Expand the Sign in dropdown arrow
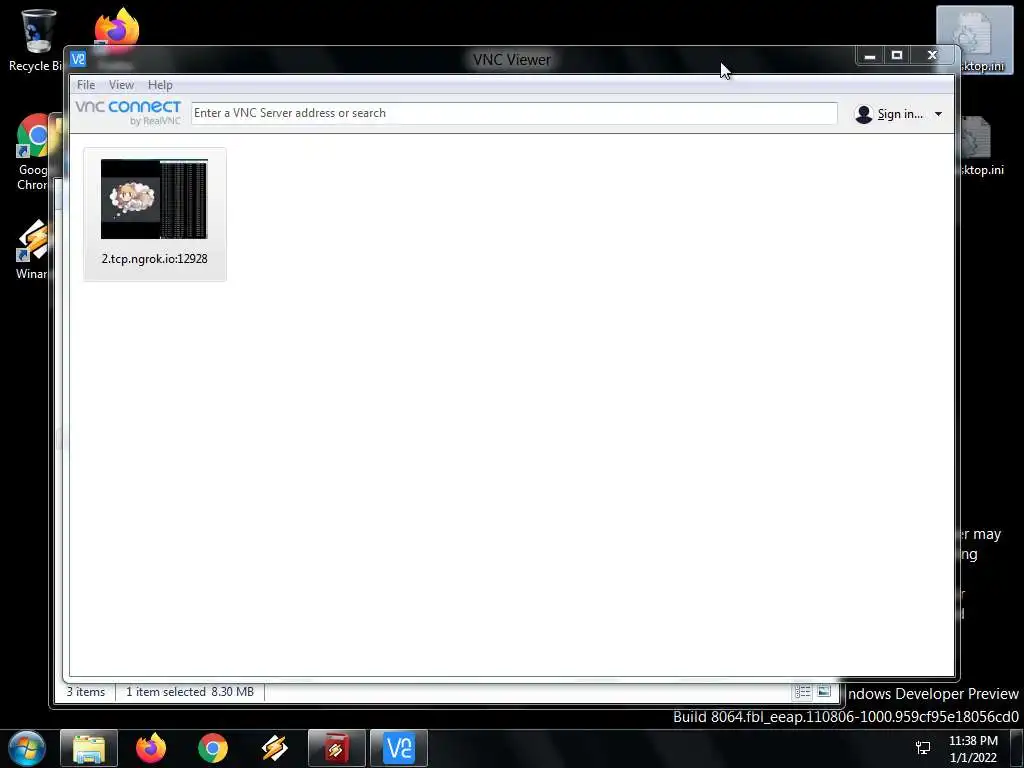Image resolution: width=1024 pixels, height=768 pixels. [x=938, y=114]
